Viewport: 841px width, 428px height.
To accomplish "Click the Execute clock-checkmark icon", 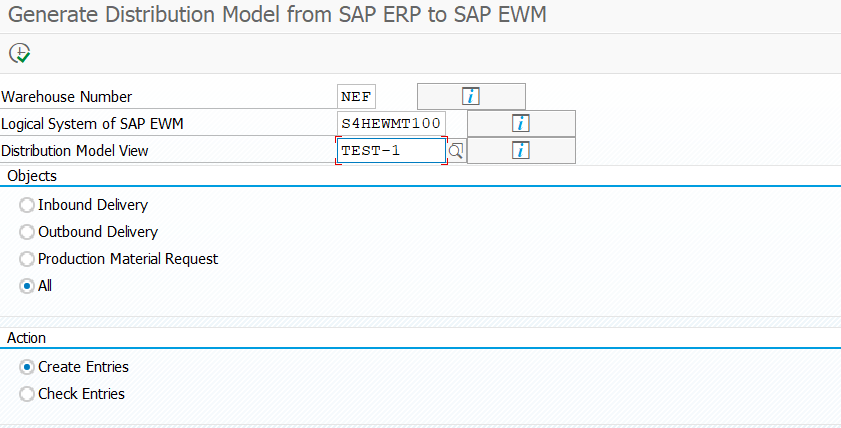I will 20,53.
